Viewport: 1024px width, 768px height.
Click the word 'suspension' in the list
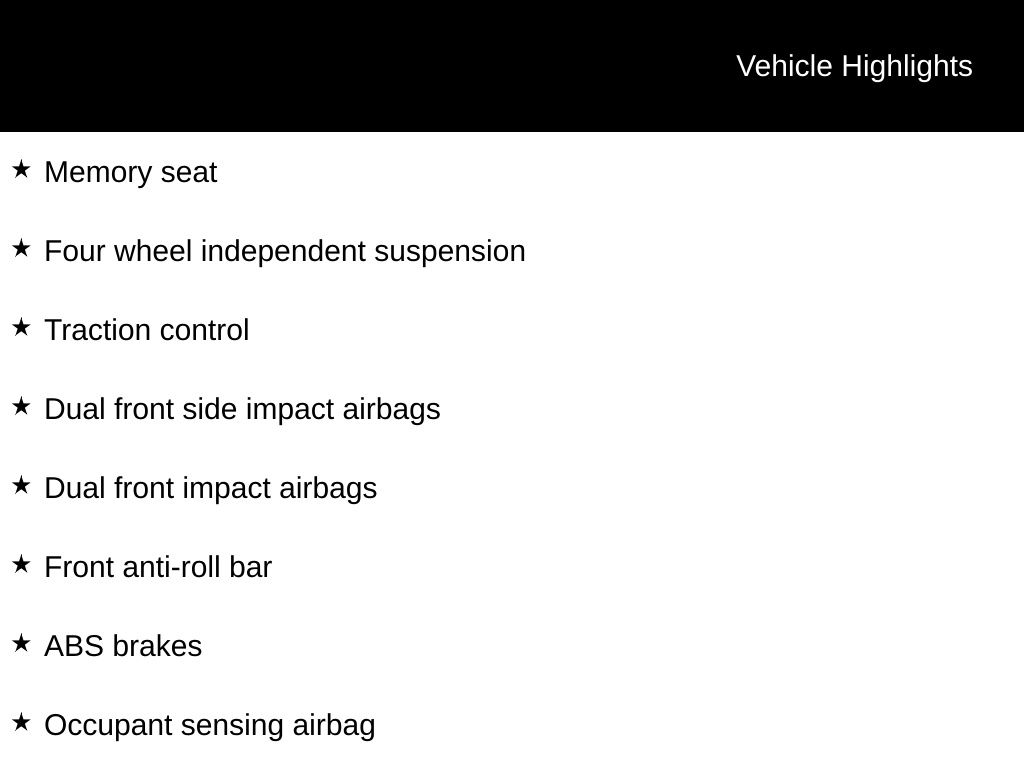tap(450, 251)
